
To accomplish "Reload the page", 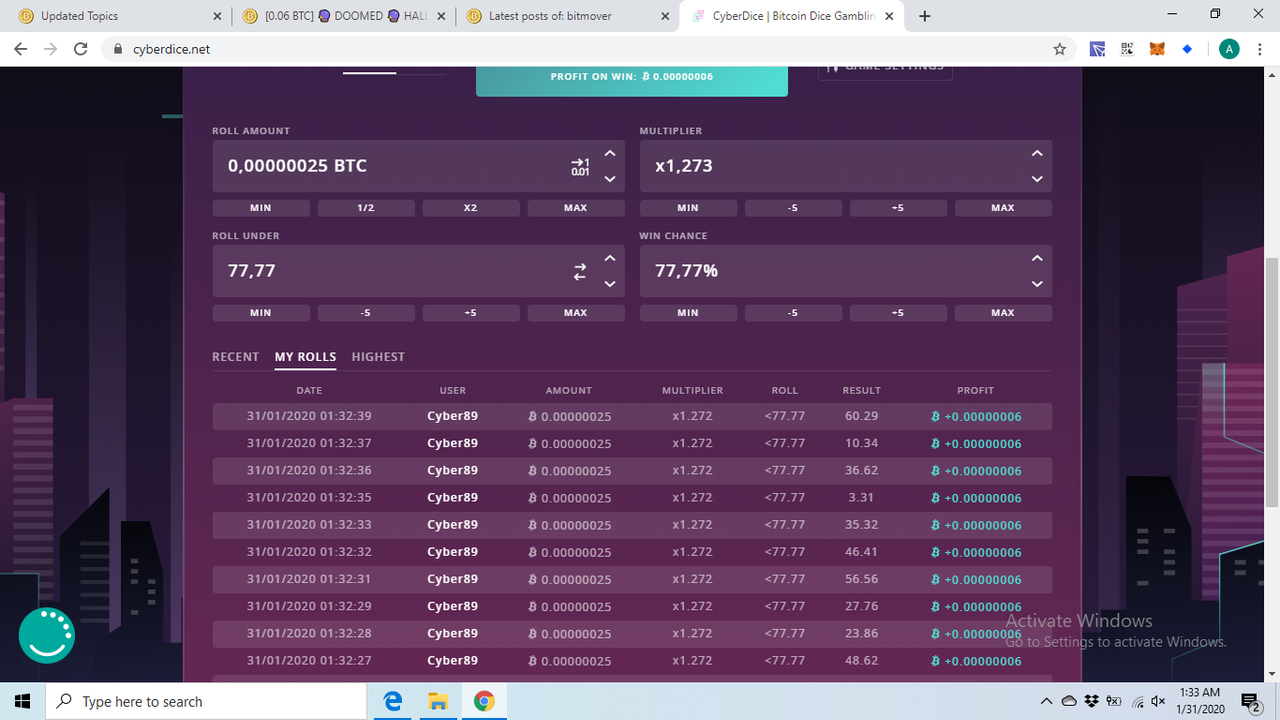I will point(81,49).
